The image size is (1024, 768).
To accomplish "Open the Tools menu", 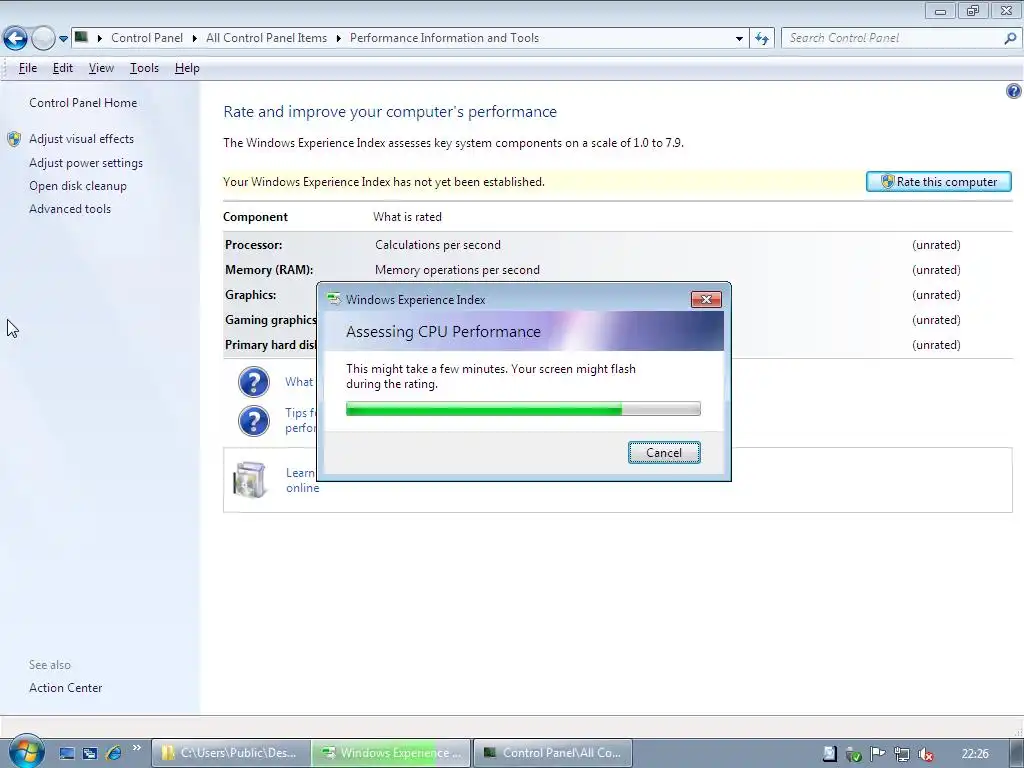I will pos(144,68).
